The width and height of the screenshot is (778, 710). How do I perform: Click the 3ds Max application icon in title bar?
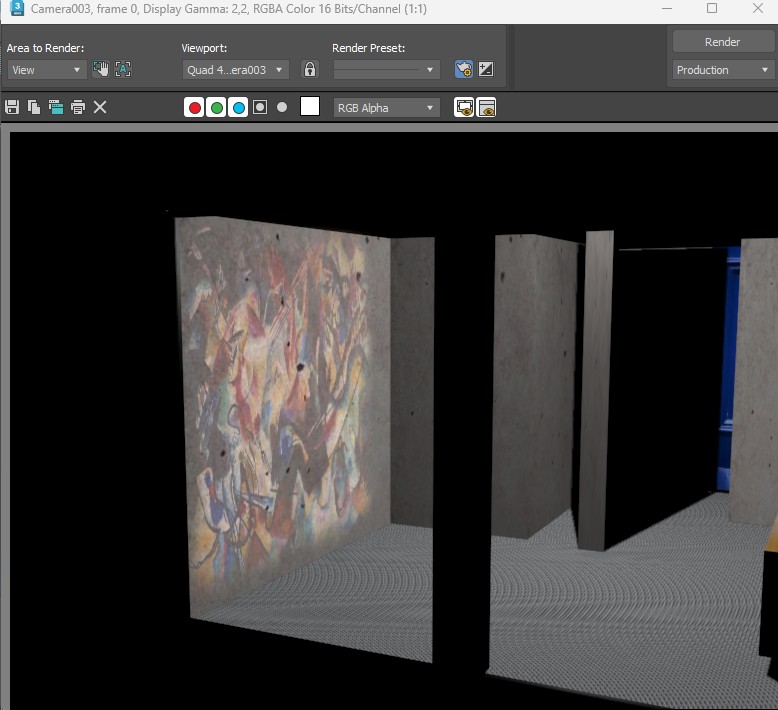pyautogui.click(x=17, y=8)
